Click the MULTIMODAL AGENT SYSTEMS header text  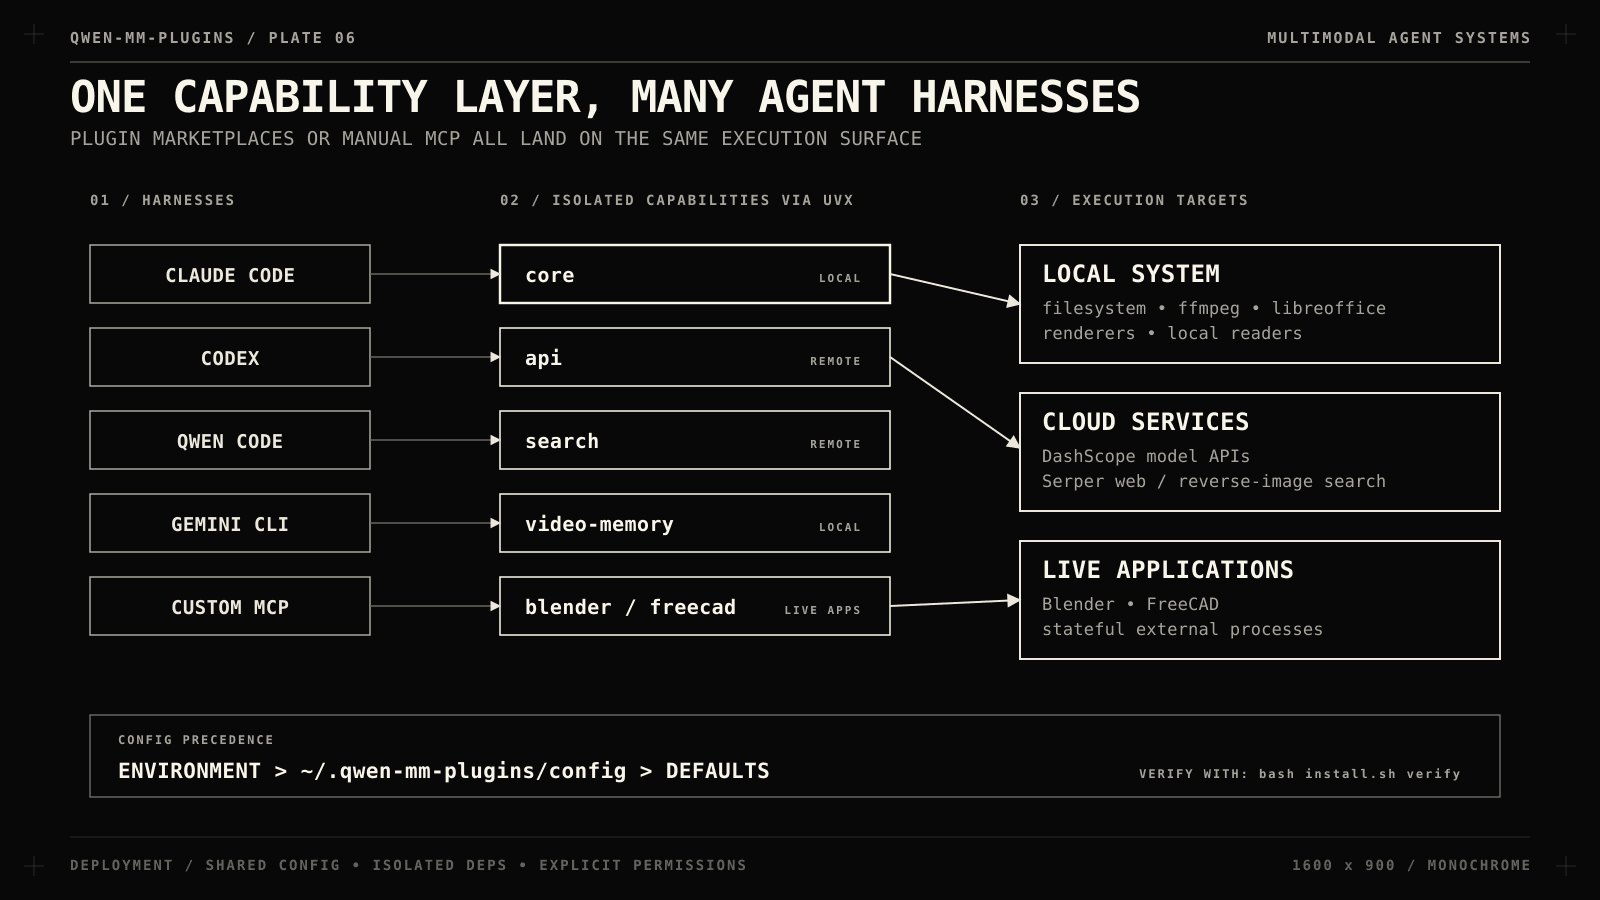tap(1399, 38)
